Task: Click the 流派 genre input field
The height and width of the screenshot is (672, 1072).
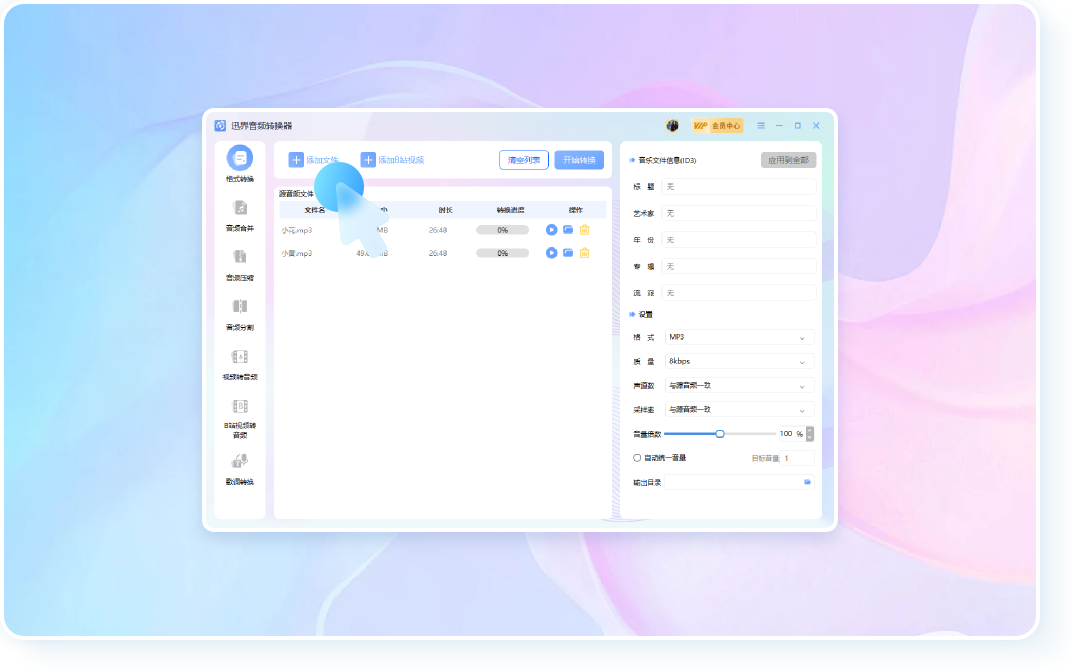Action: click(739, 293)
